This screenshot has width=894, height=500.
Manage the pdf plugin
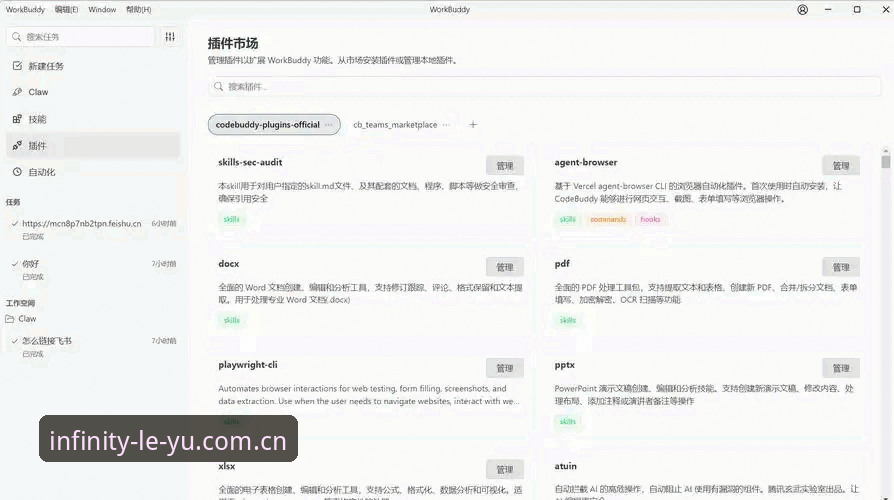[x=841, y=267]
